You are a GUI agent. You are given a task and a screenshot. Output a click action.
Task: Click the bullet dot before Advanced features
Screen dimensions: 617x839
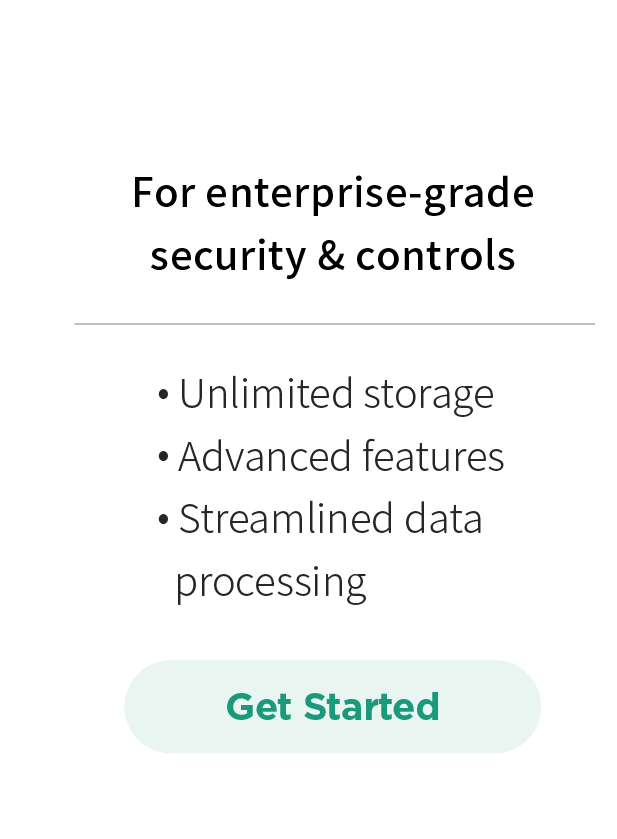[163, 458]
